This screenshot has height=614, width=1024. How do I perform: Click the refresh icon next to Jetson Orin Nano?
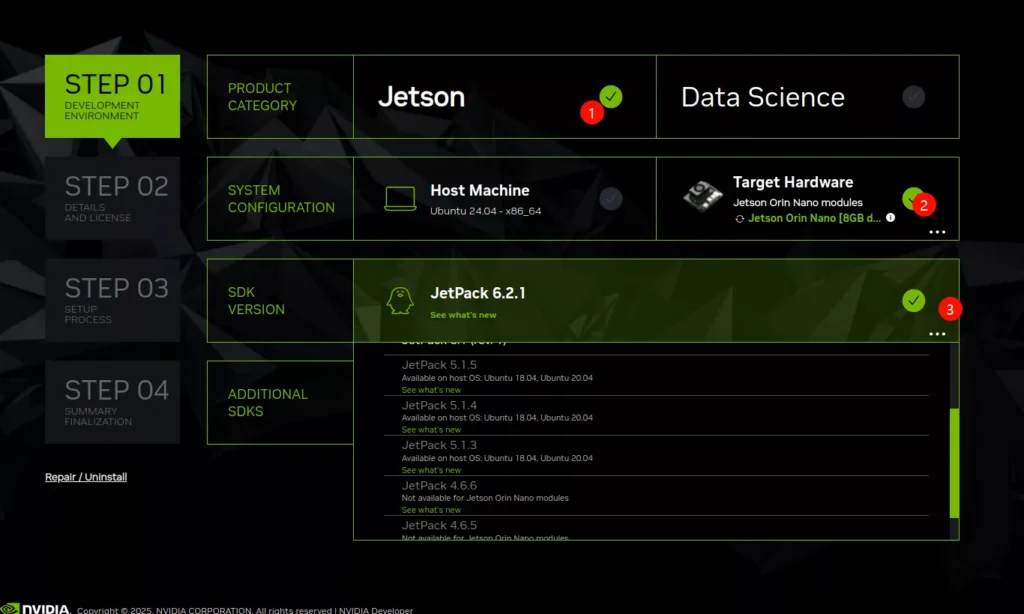[739, 218]
